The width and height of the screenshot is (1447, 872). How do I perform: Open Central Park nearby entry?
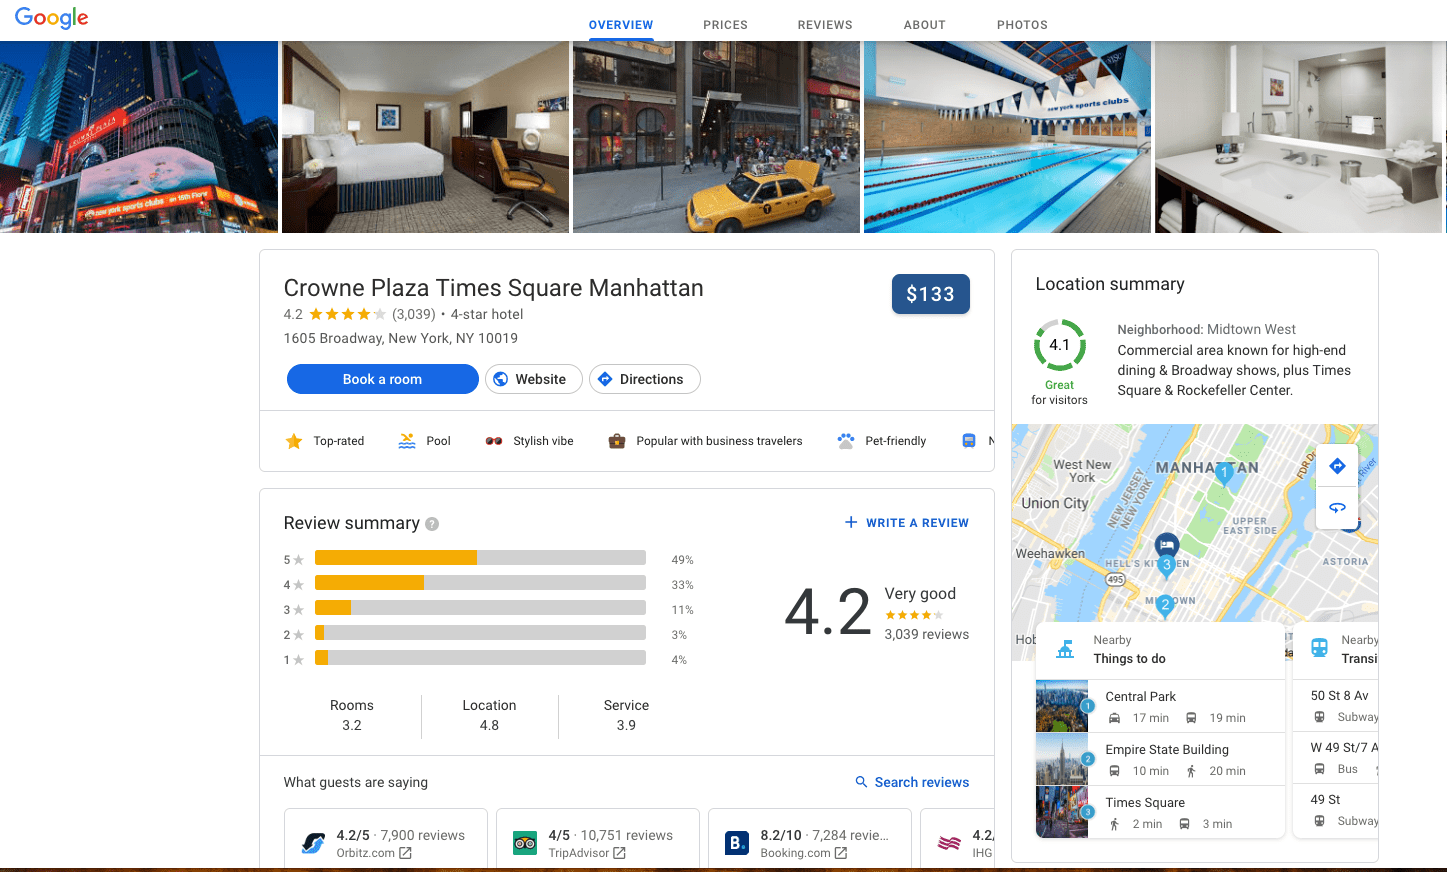[1160, 706]
